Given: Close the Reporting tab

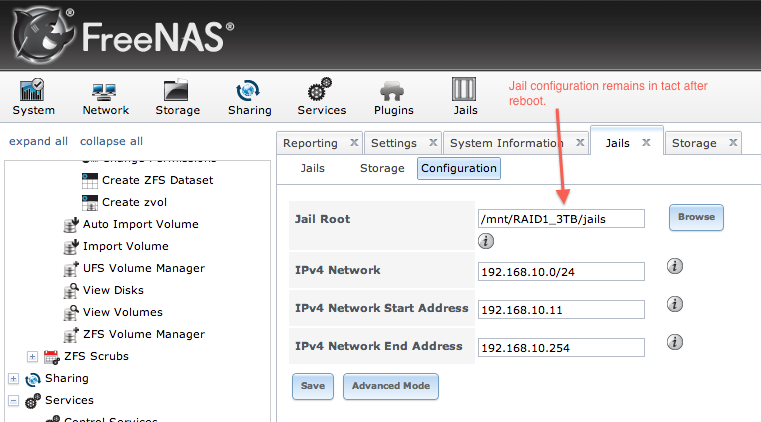Looking at the screenshot, I should coord(354,143).
